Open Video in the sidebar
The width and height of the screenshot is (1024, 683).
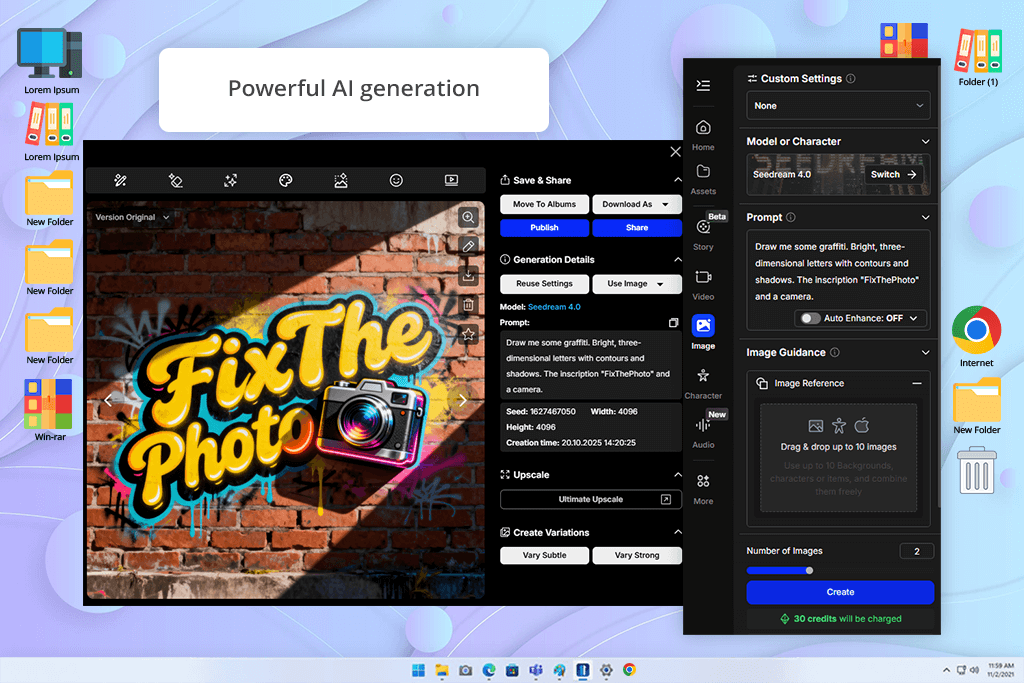pos(703,285)
